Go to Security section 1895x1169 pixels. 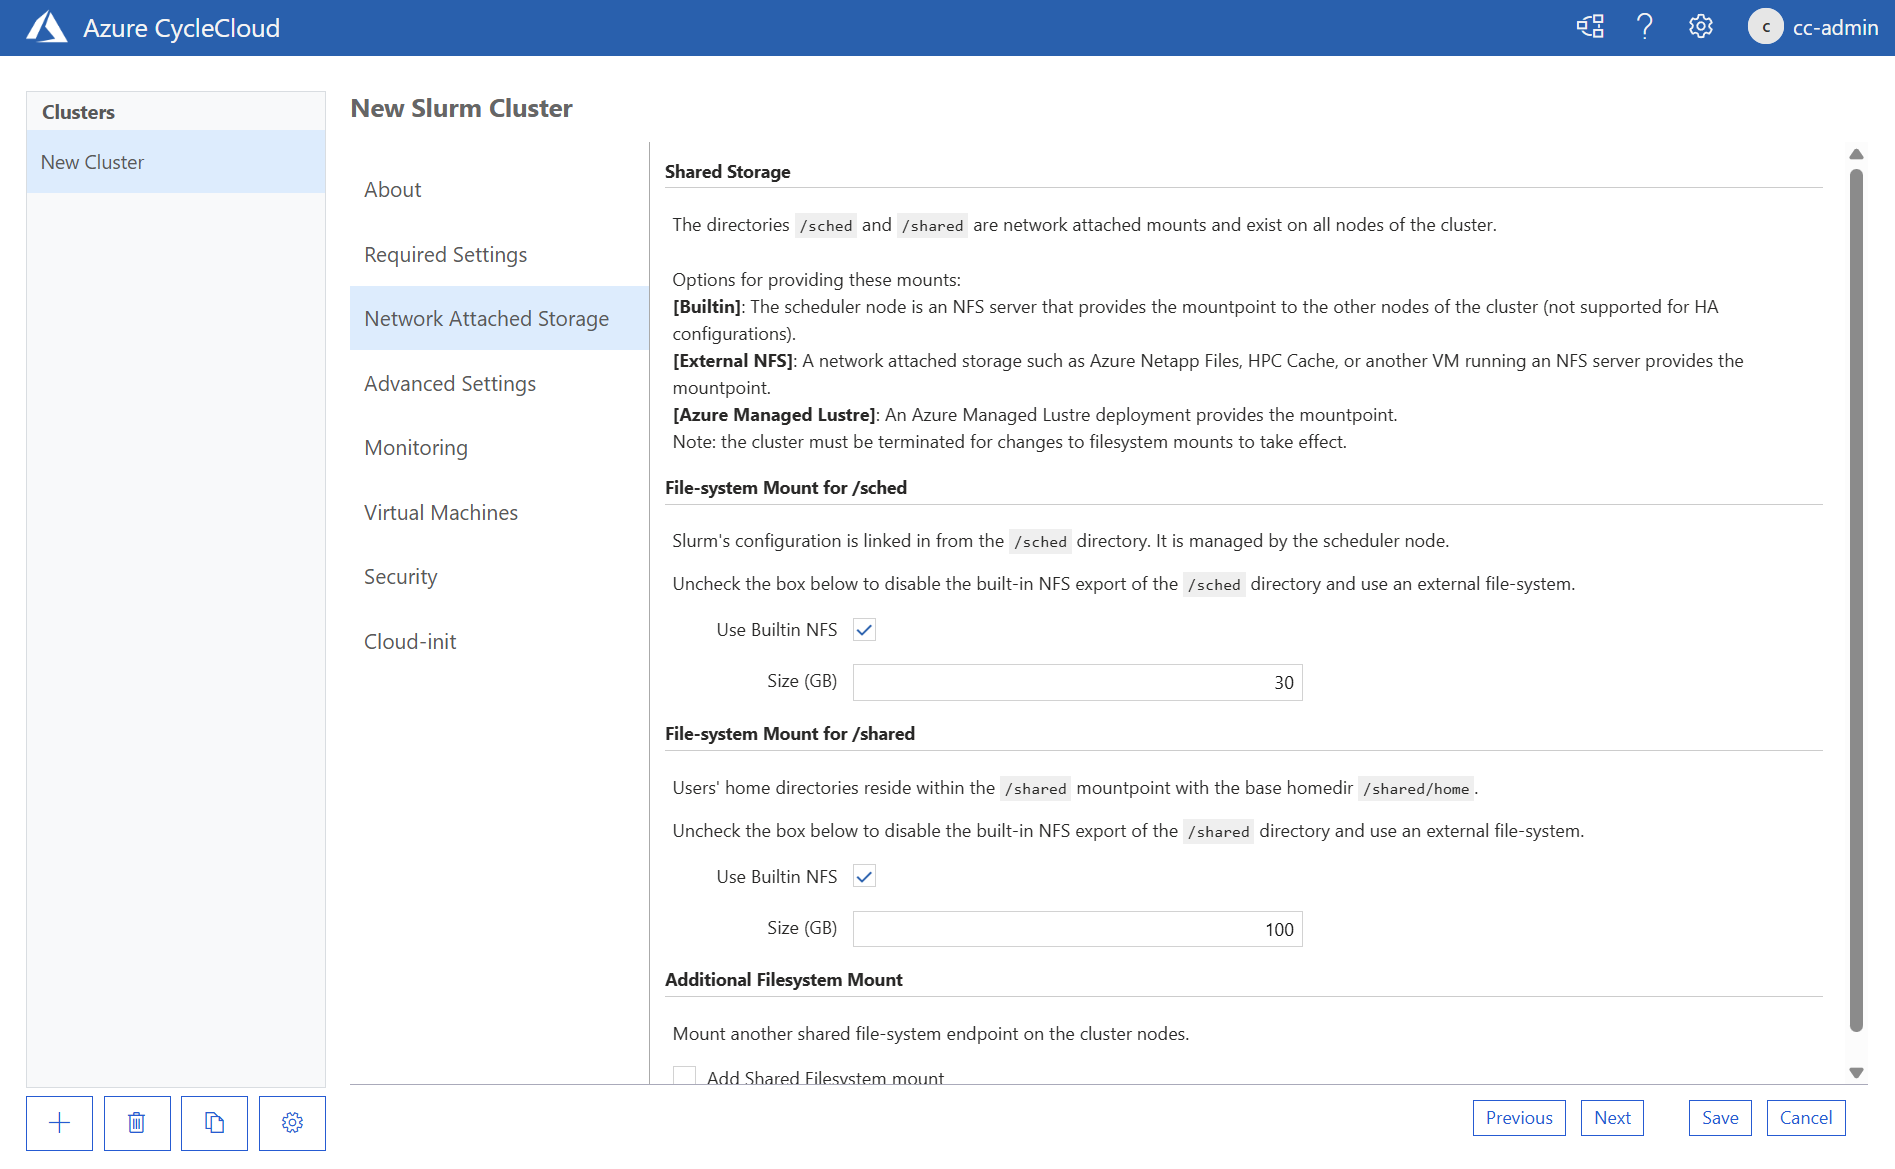click(x=499, y=577)
